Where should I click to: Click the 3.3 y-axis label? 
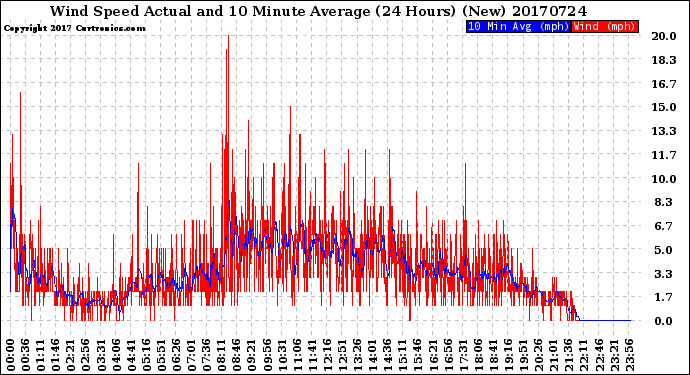[x=664, y=274]
